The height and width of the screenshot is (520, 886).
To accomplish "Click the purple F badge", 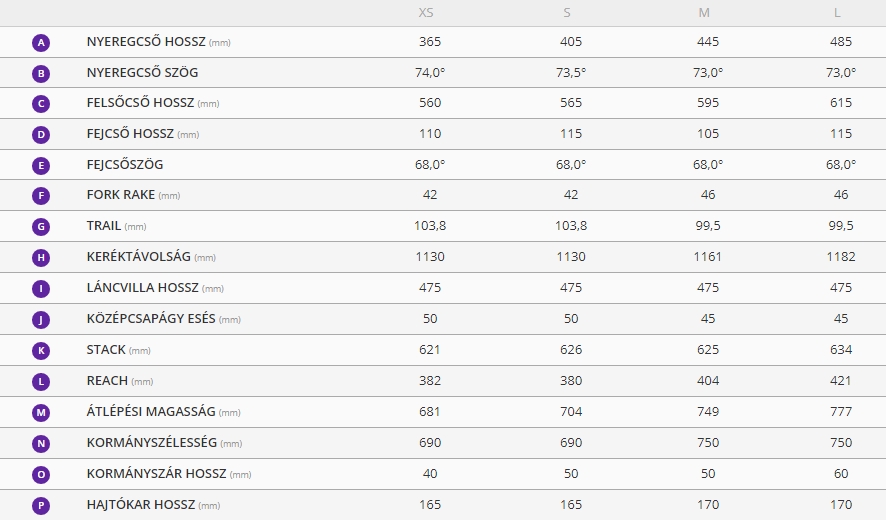I will [41, 196].
